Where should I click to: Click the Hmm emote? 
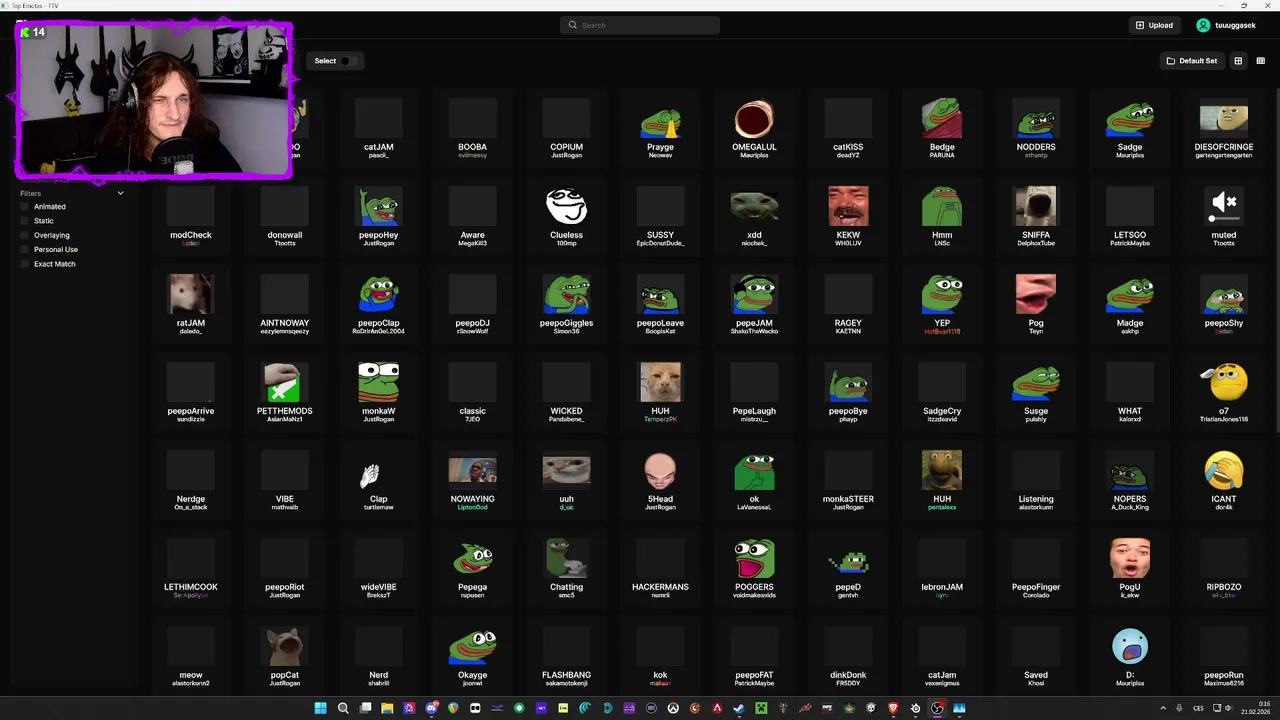[x=942, y=215]
